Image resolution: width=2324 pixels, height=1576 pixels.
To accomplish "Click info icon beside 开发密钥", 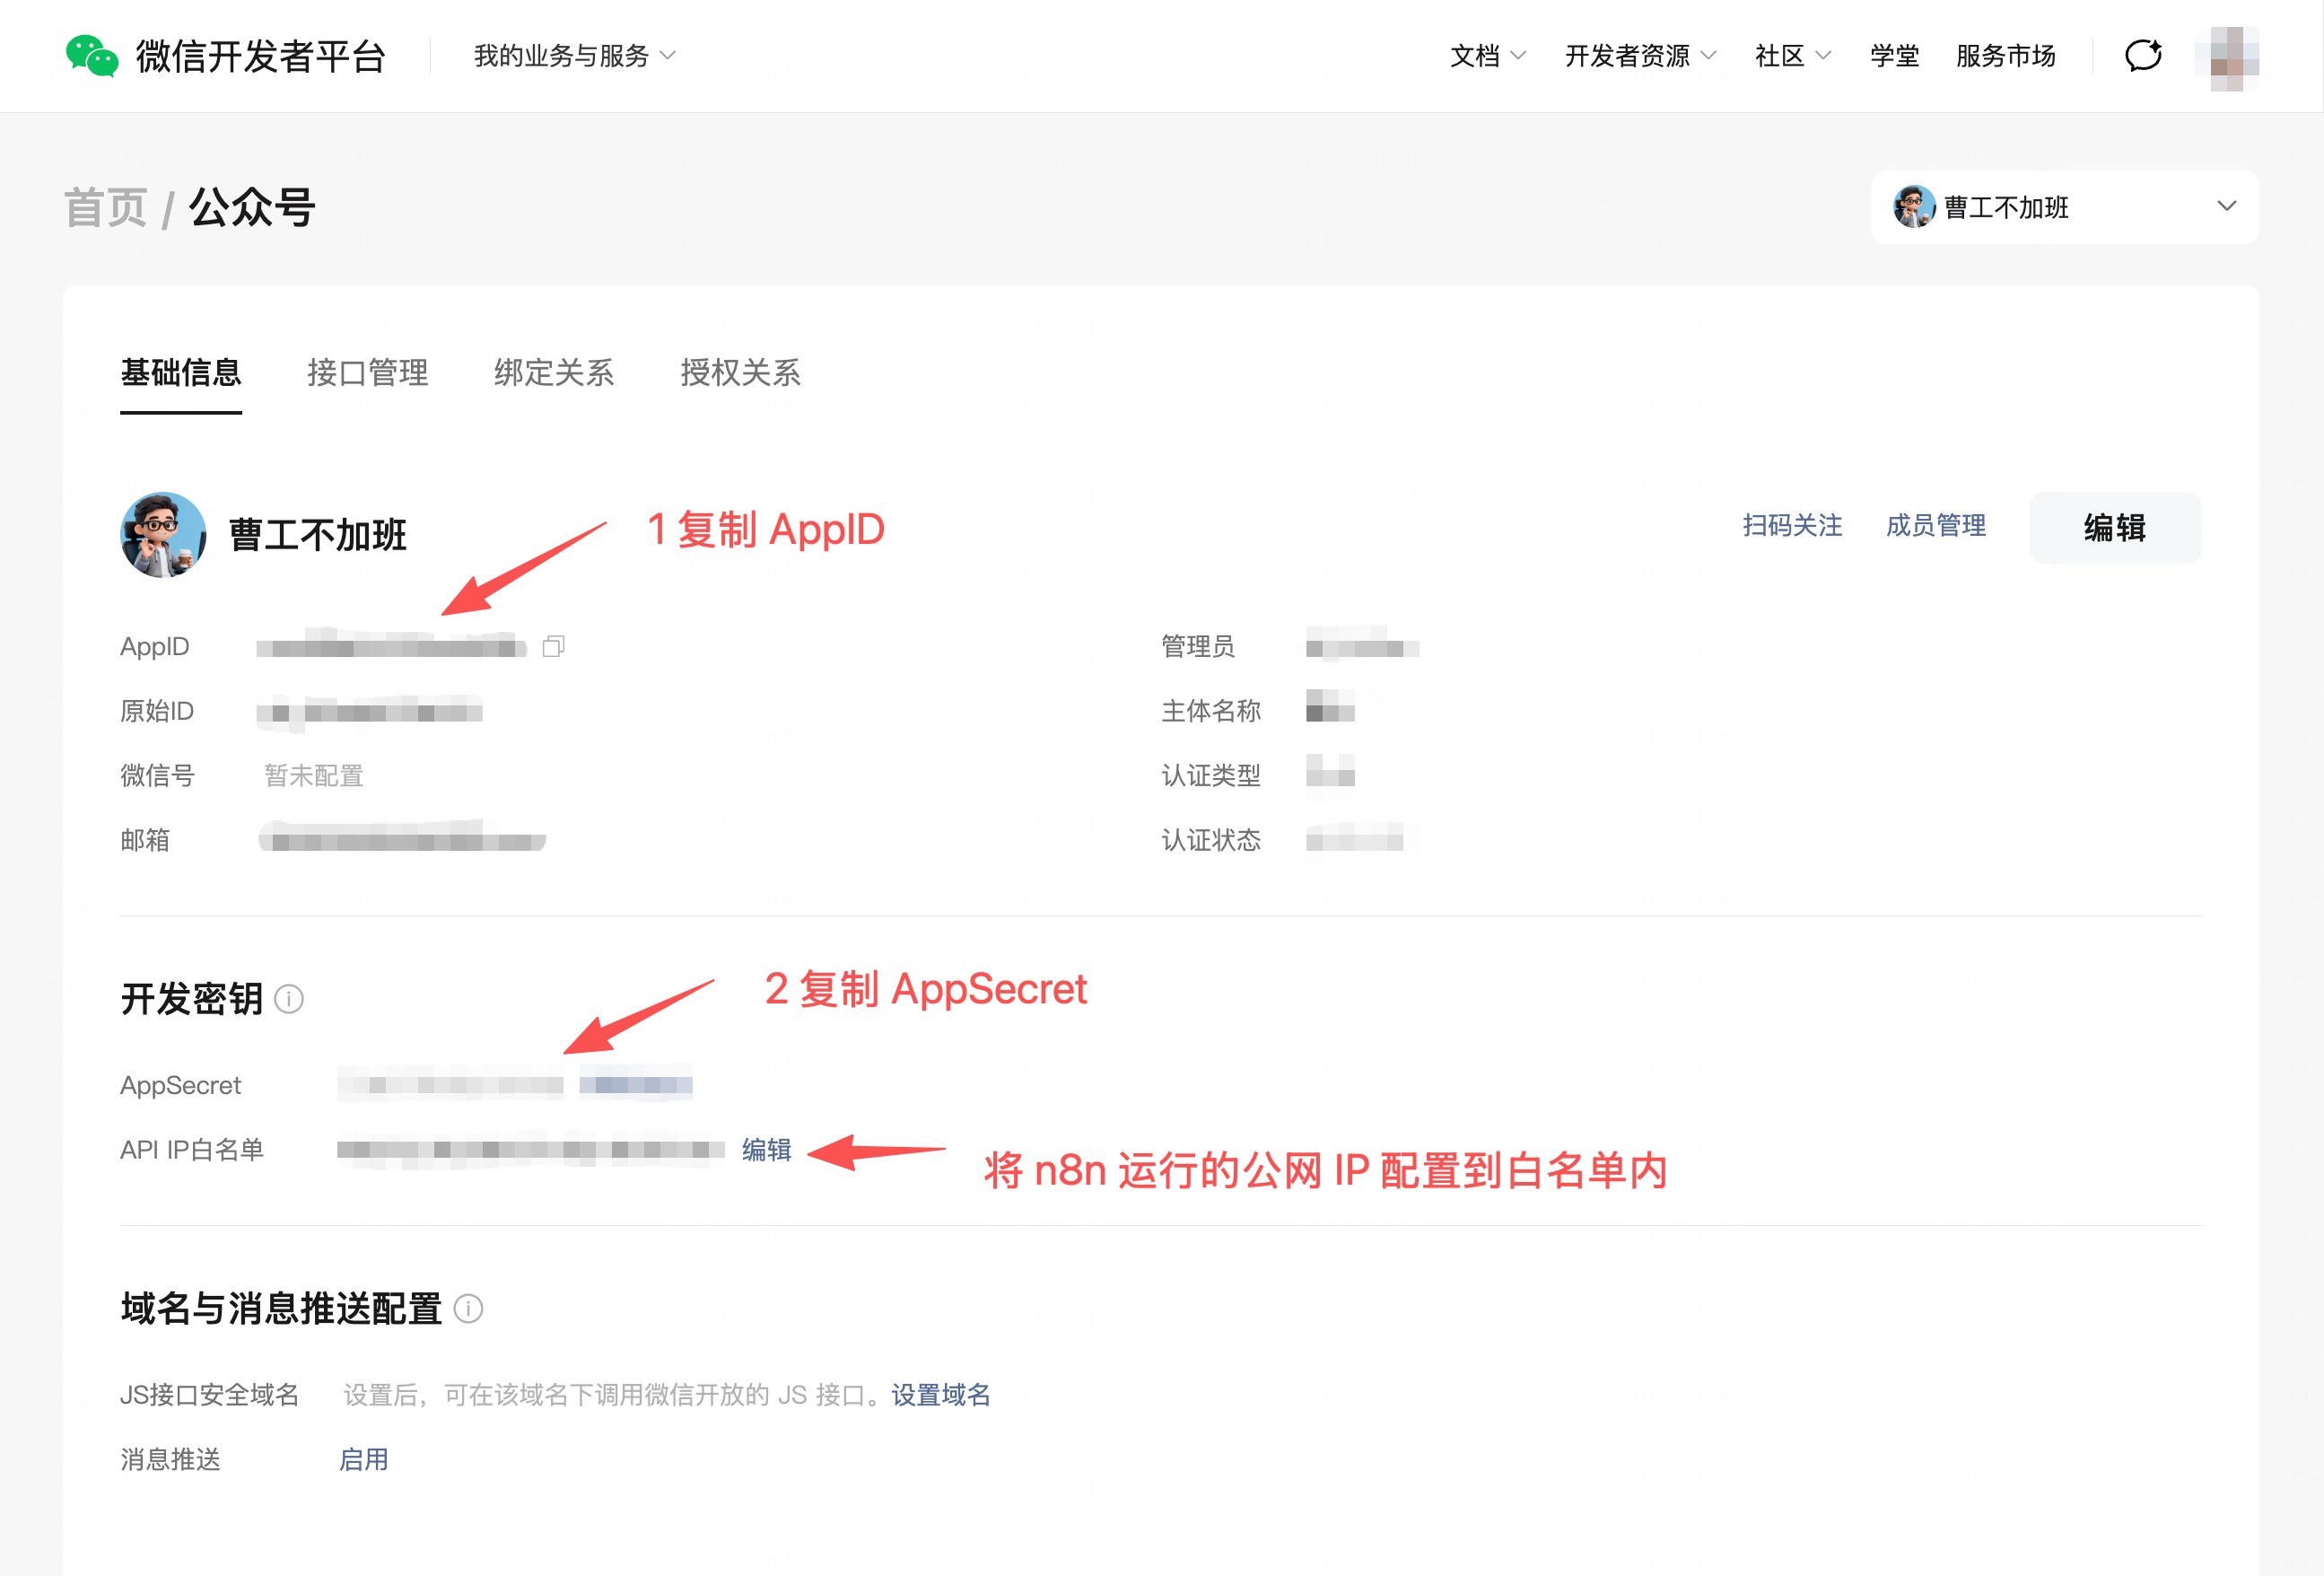I will (x=289, y=999).
